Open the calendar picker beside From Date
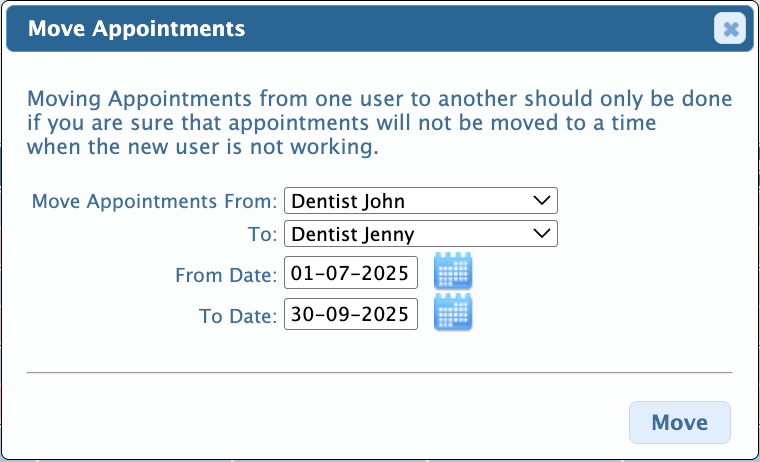 pos(453,271)
